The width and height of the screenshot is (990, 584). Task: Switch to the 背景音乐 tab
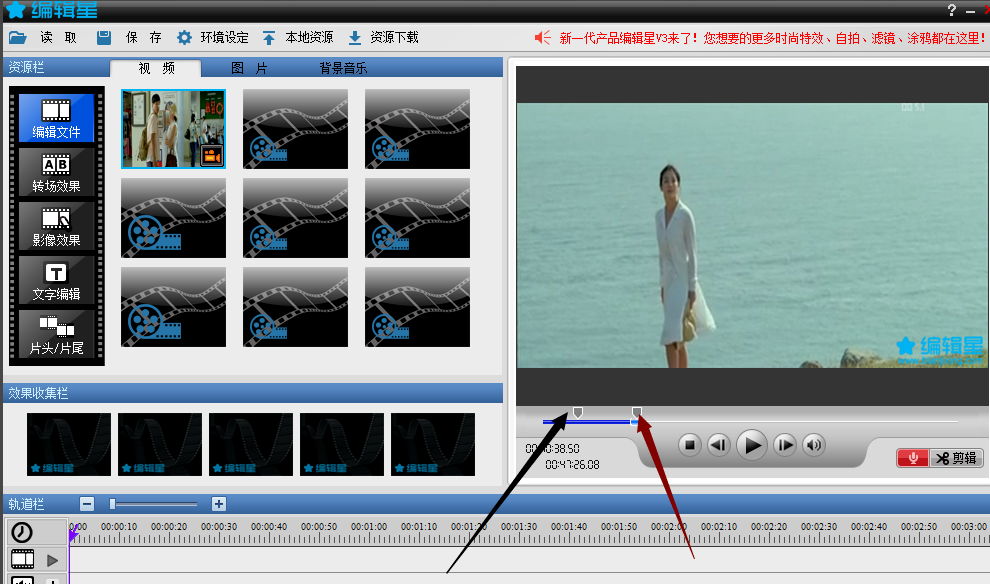coord(343,68)
